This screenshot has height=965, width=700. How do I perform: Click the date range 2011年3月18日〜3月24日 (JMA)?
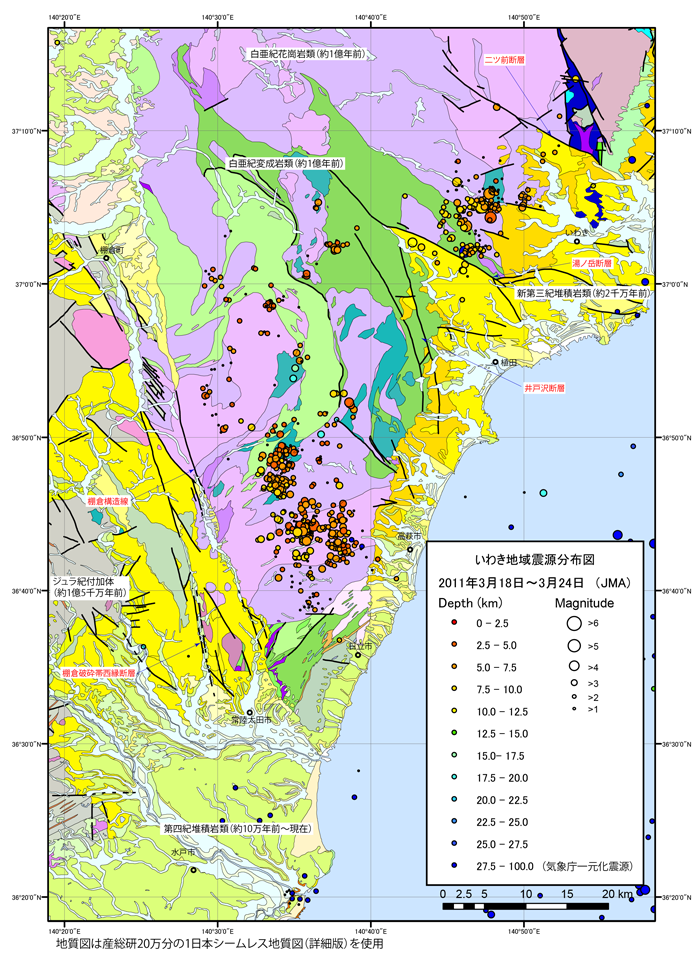coord(534,583)
